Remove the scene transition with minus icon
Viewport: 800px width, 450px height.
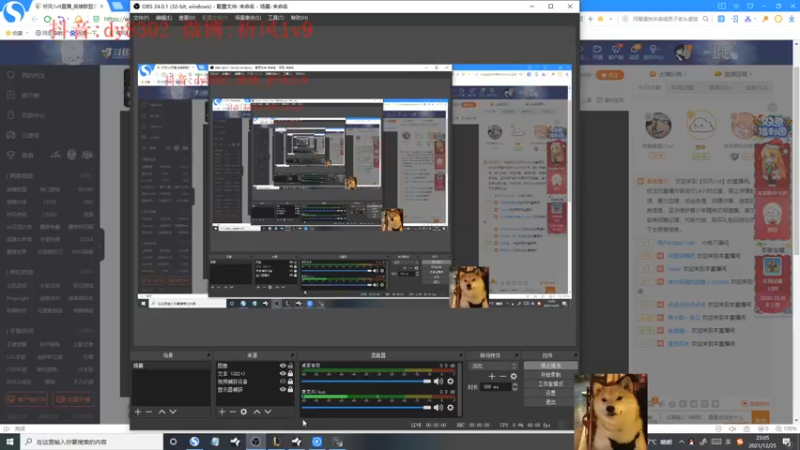click(503, 376)
